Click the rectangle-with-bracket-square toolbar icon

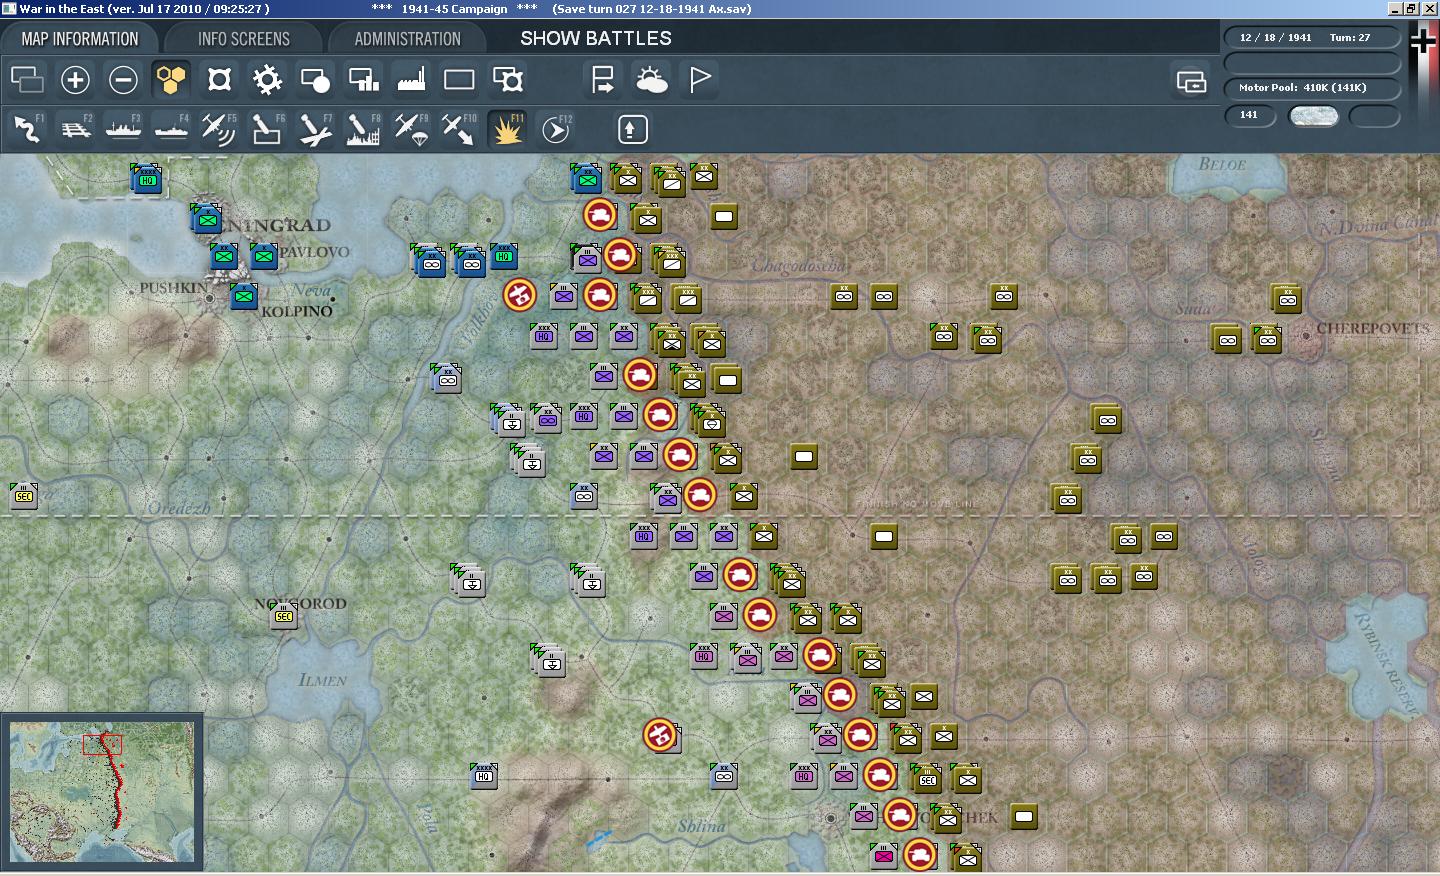pos(507,79)
